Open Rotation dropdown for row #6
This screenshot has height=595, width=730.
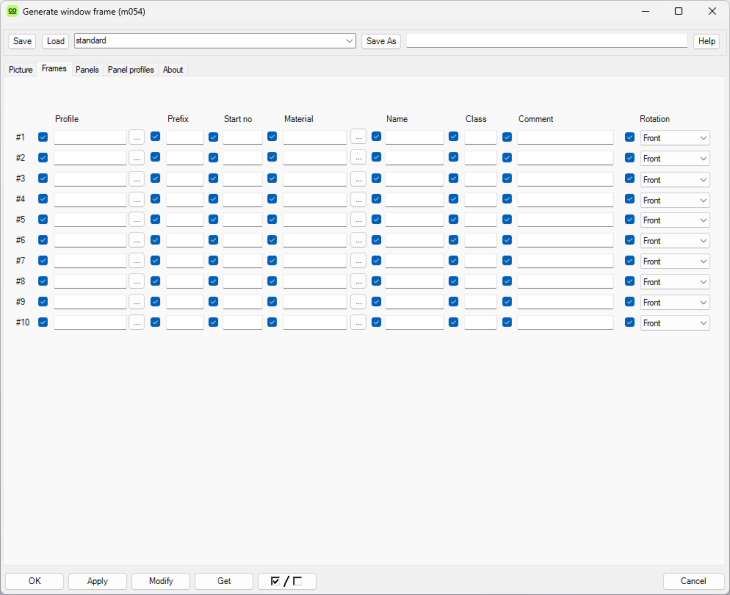point(675,241)
